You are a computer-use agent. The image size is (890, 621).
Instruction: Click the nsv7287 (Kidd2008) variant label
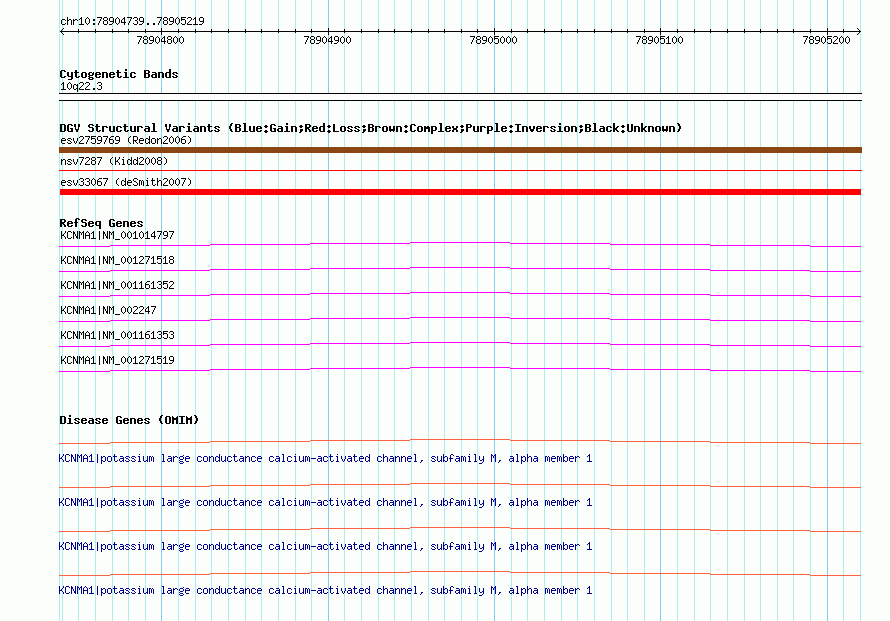(x=114, y=161)
